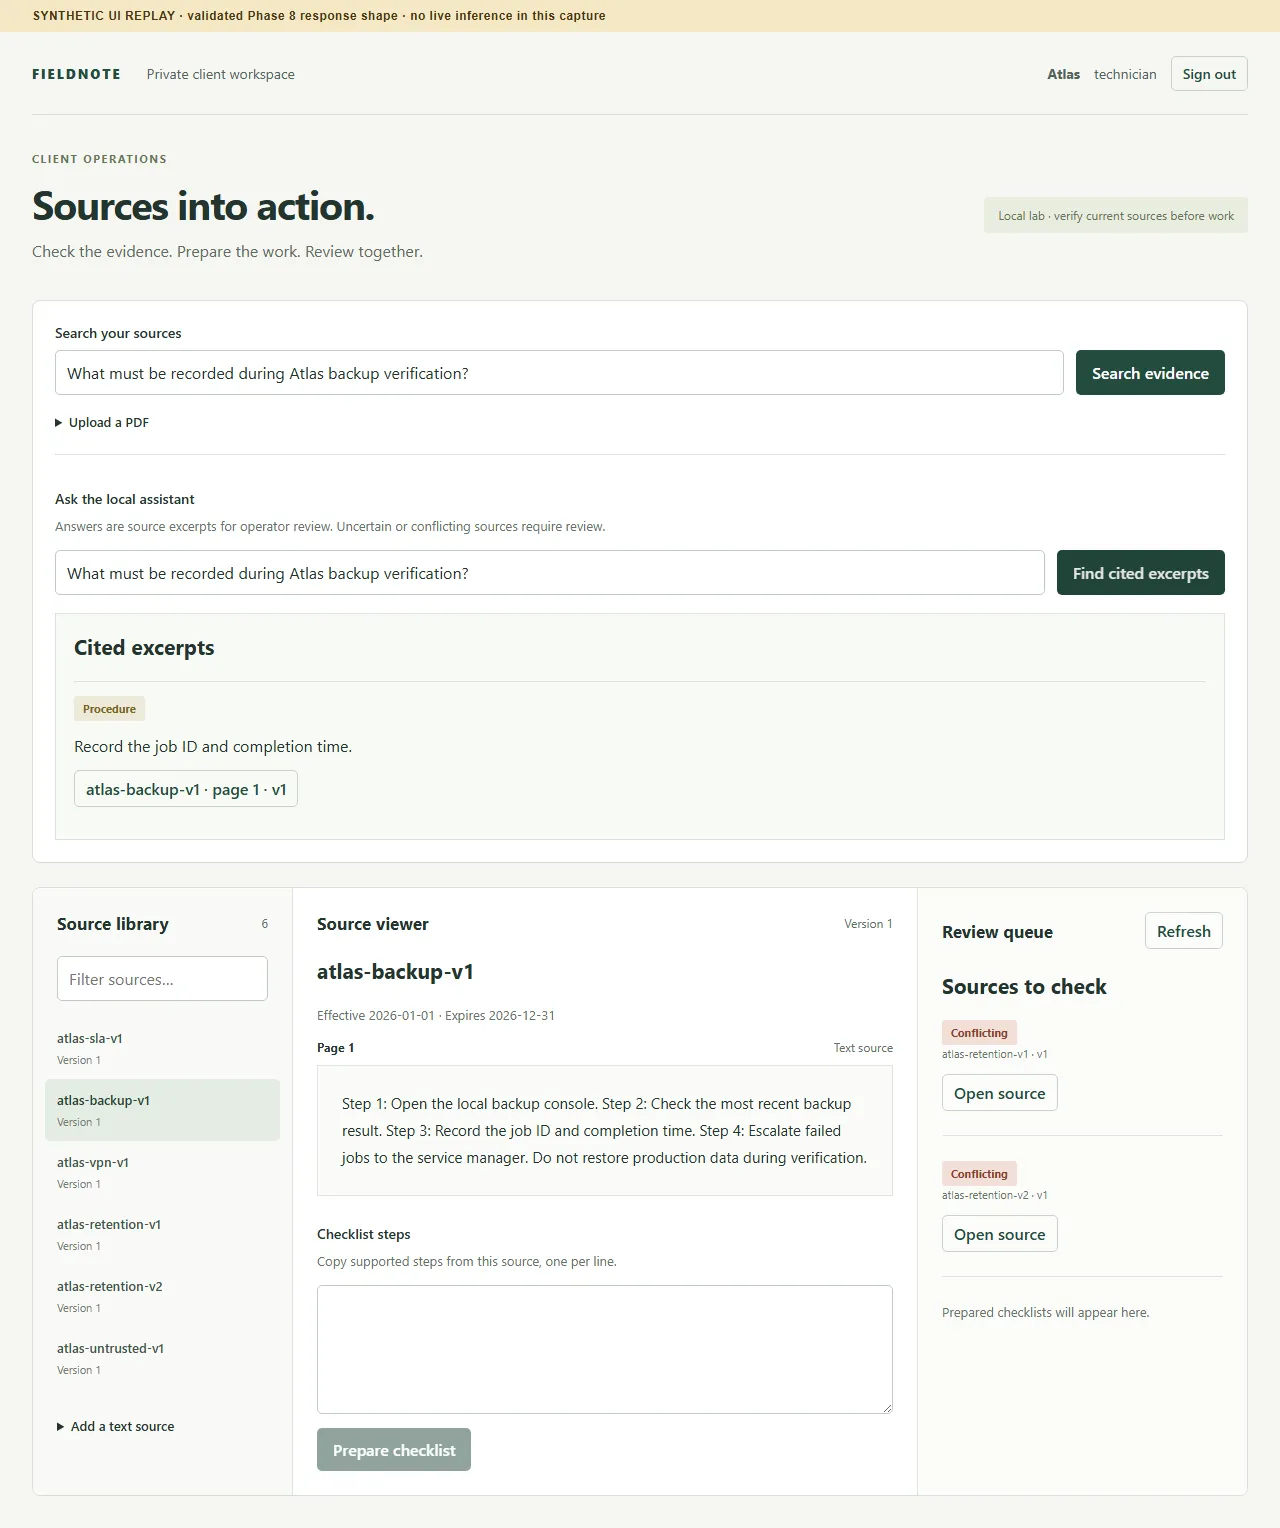Open the atlas-backup-v1 page 1 citation chip

[x=186, y=789]
